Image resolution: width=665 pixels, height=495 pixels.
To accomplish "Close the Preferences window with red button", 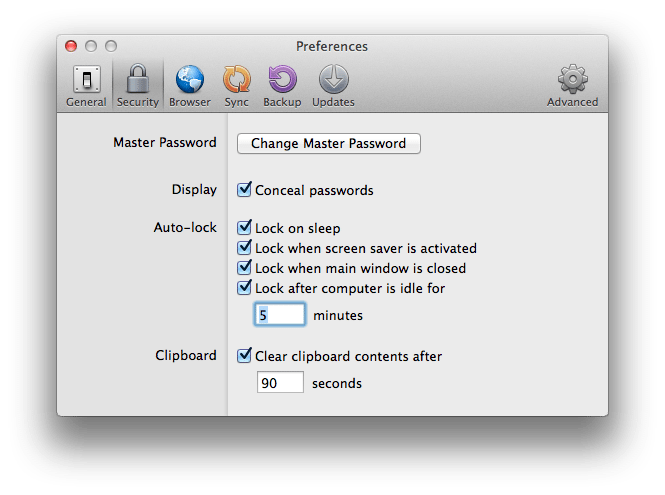I will (x=71, y=46).
